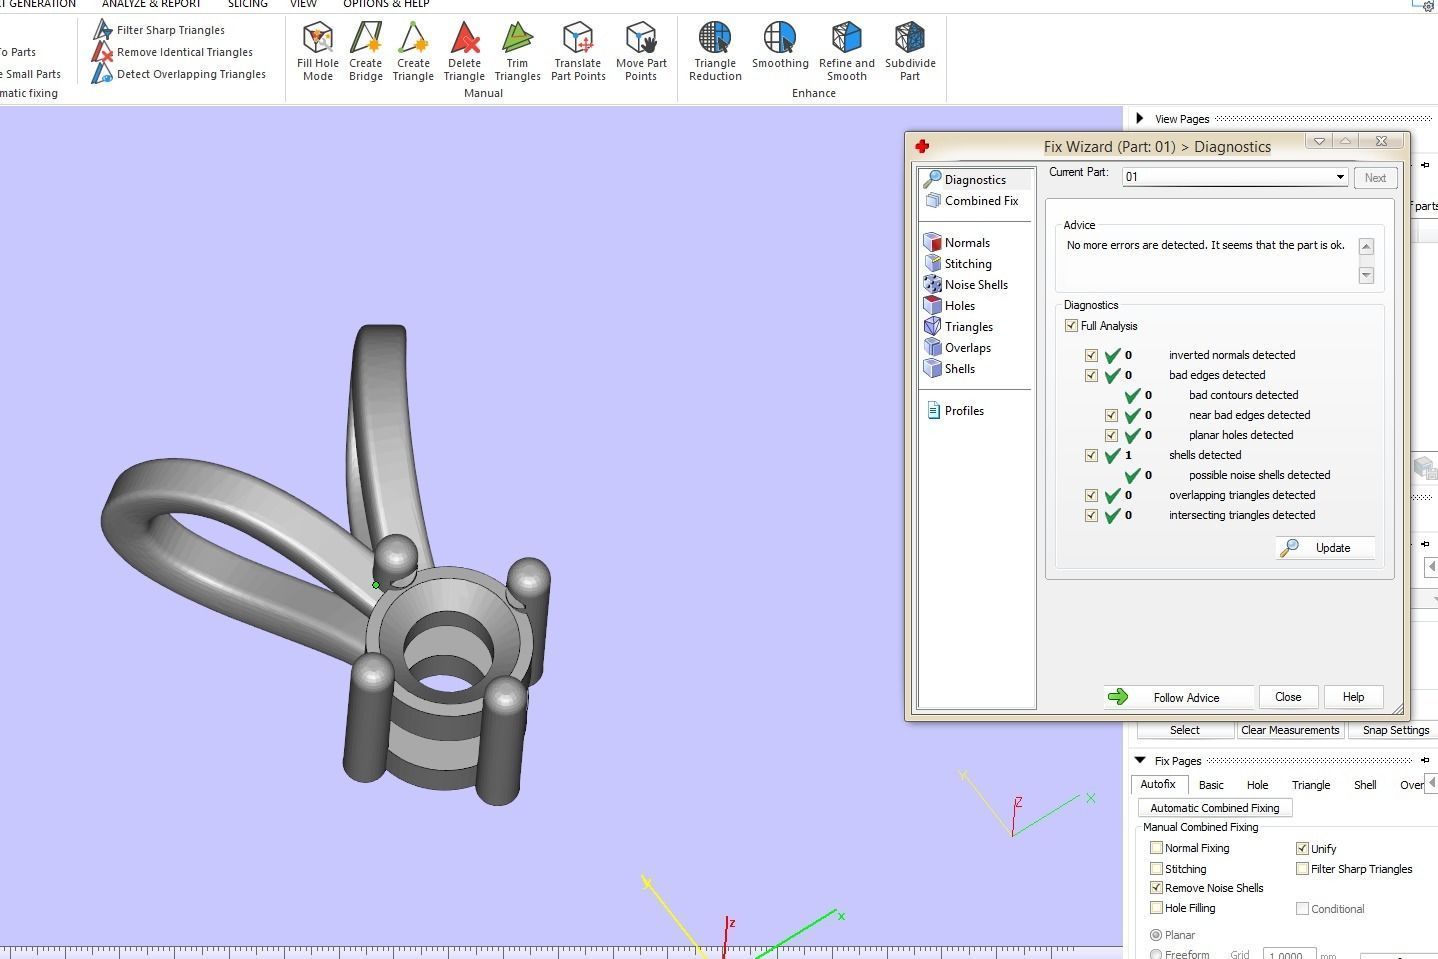Open the Current Part dropdown
This screenshot has height=959, width=1438.
tap(1235, 177)
